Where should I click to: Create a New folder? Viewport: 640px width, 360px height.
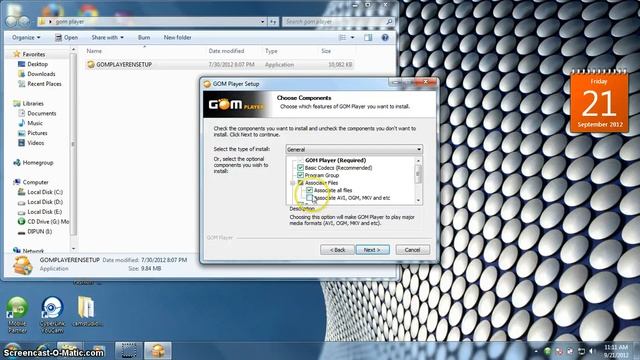178,38
